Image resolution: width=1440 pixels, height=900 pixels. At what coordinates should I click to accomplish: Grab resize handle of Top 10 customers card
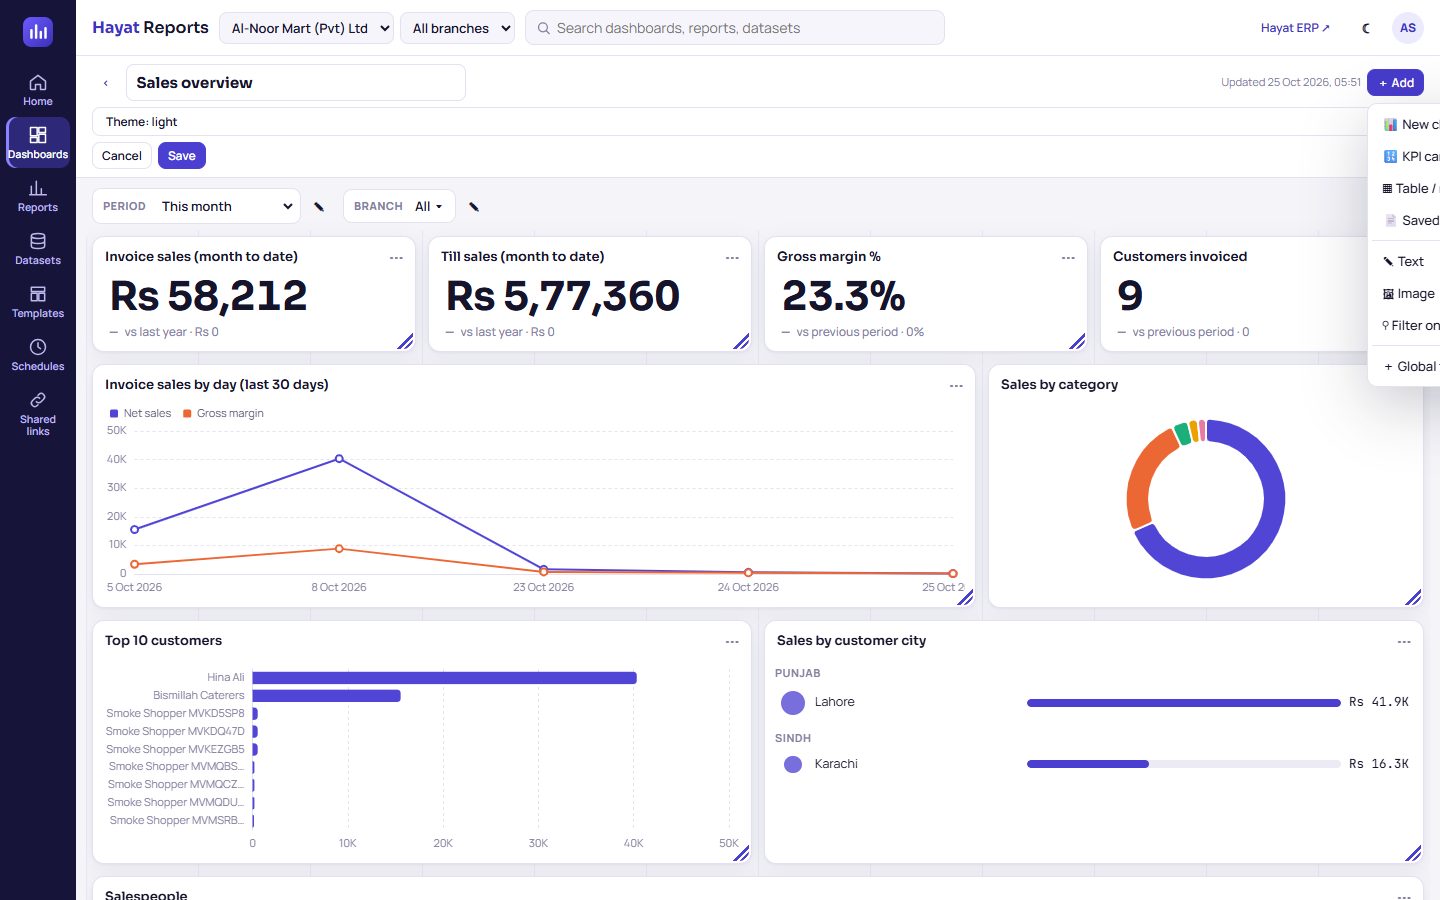(742, 854)
